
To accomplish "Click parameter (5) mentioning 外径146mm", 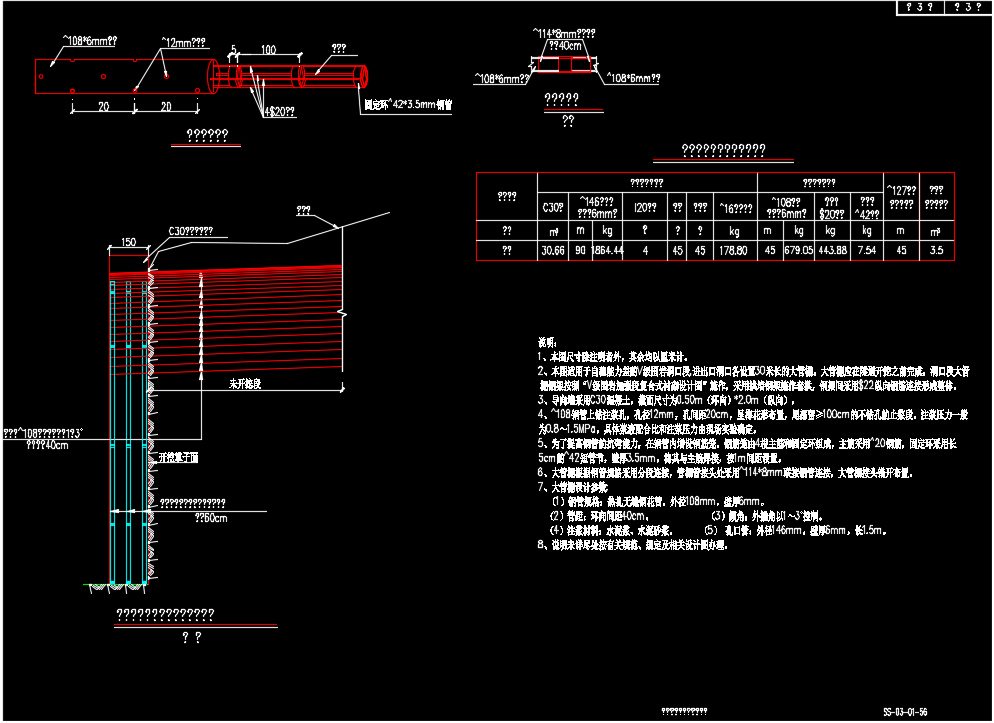I will (x=796, y=530).
